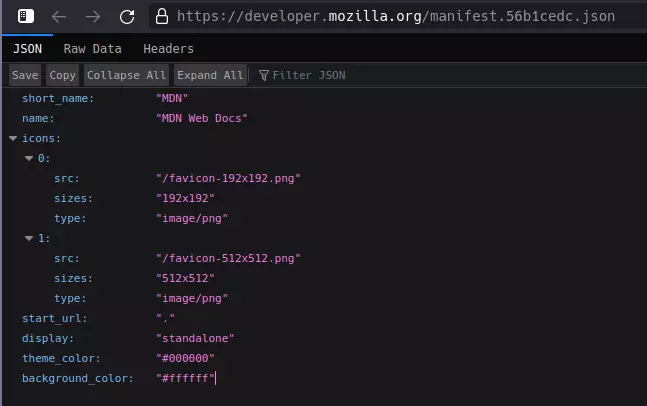Go back with the left arrow
The height and width of the screenshot is (406, 647).
59,17
